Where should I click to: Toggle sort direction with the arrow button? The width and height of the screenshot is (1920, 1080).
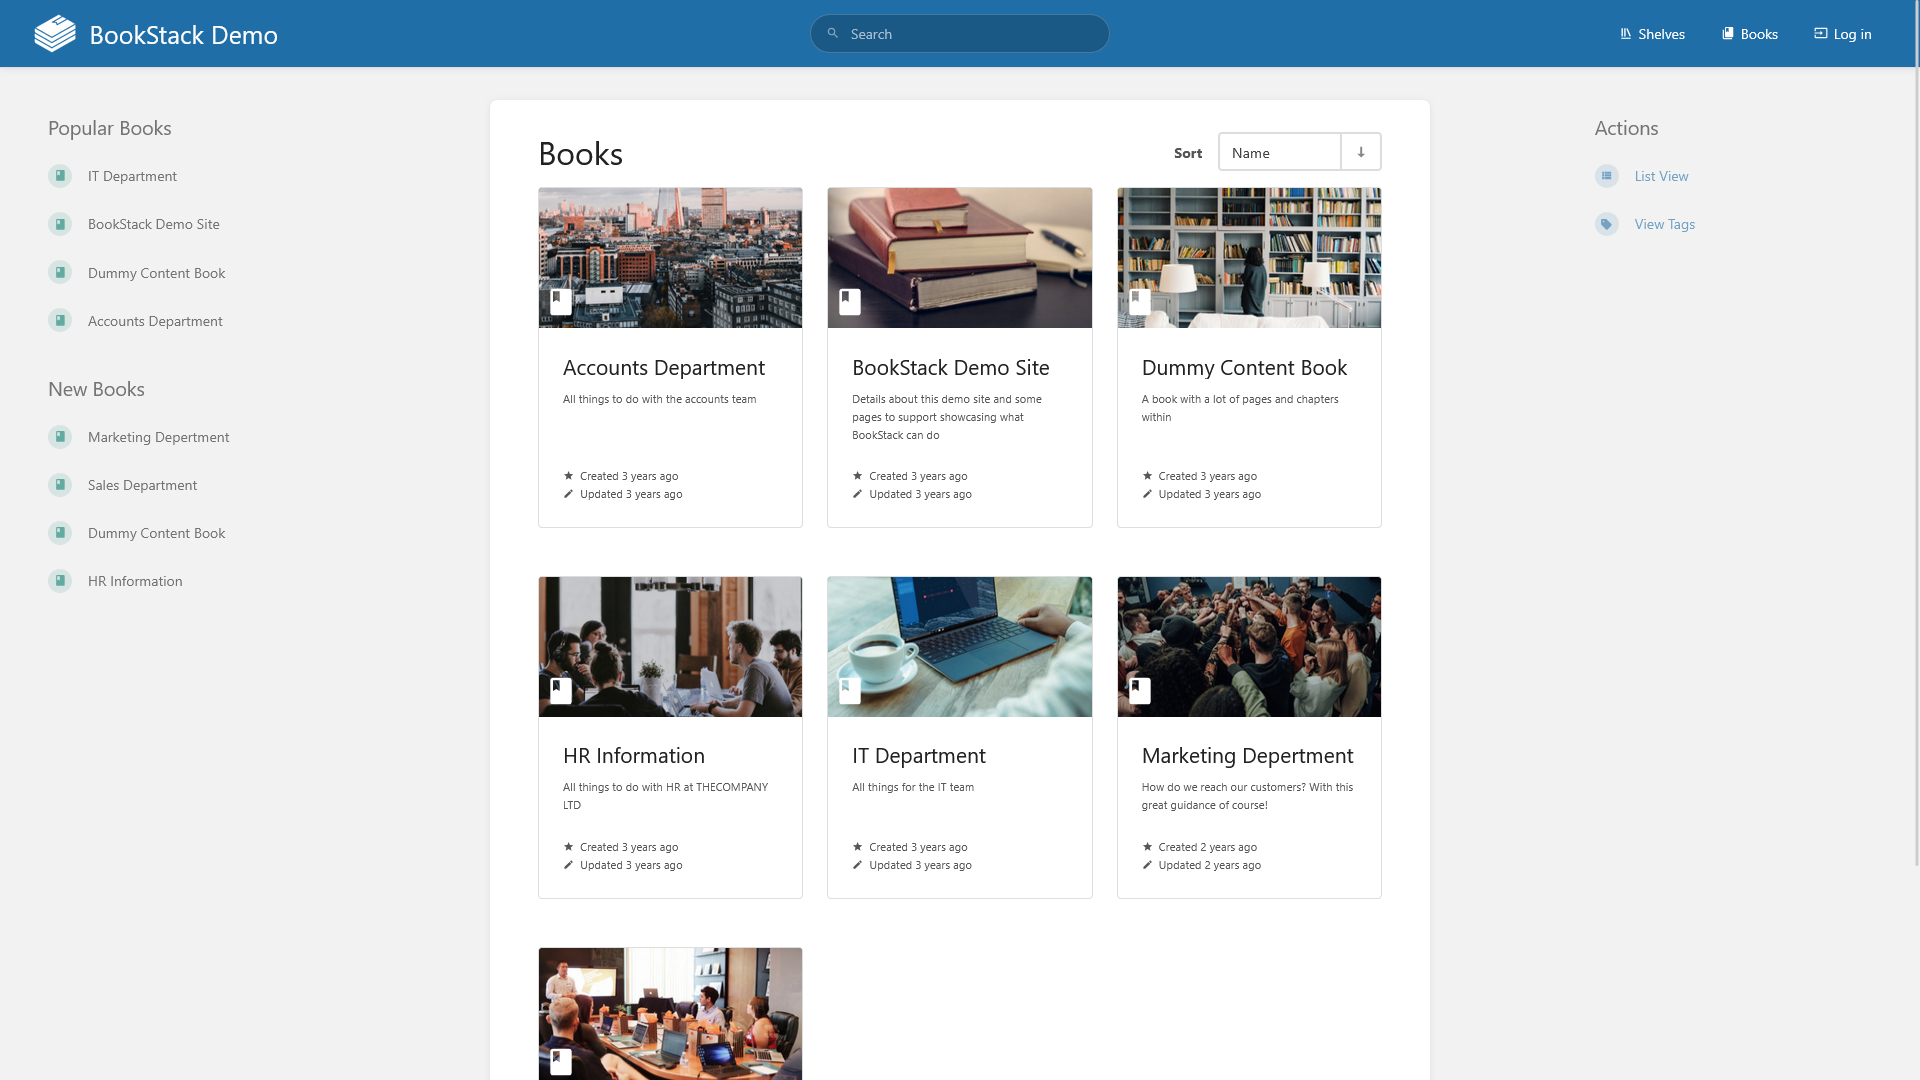[1361, 152]
